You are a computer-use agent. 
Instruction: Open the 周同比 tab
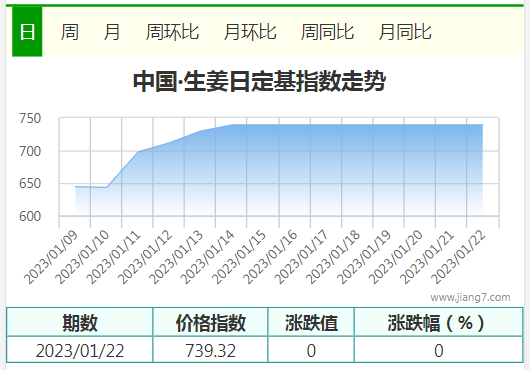click(328, 32)
